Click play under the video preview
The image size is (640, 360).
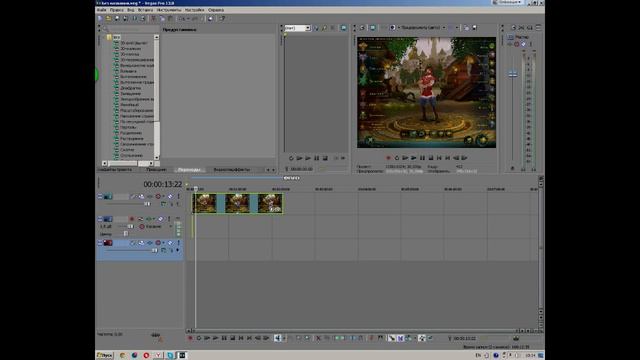(x=413, y=158)
